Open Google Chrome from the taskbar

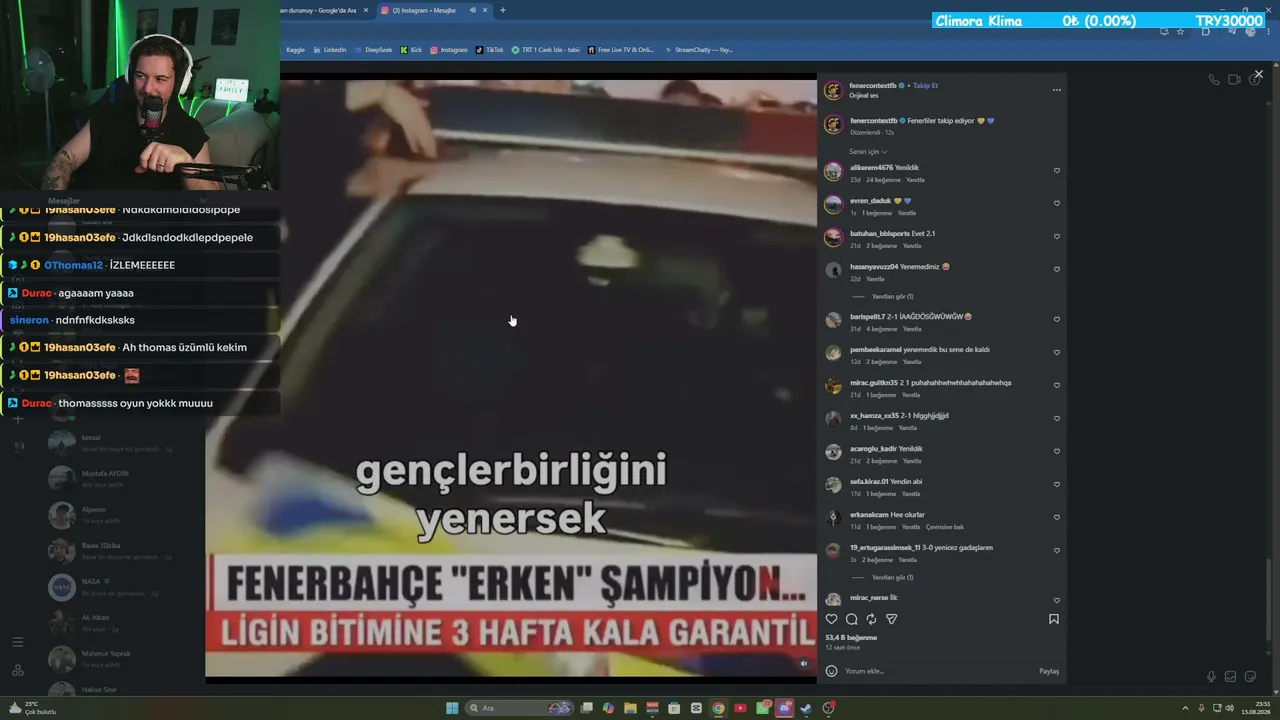(718, 708)
